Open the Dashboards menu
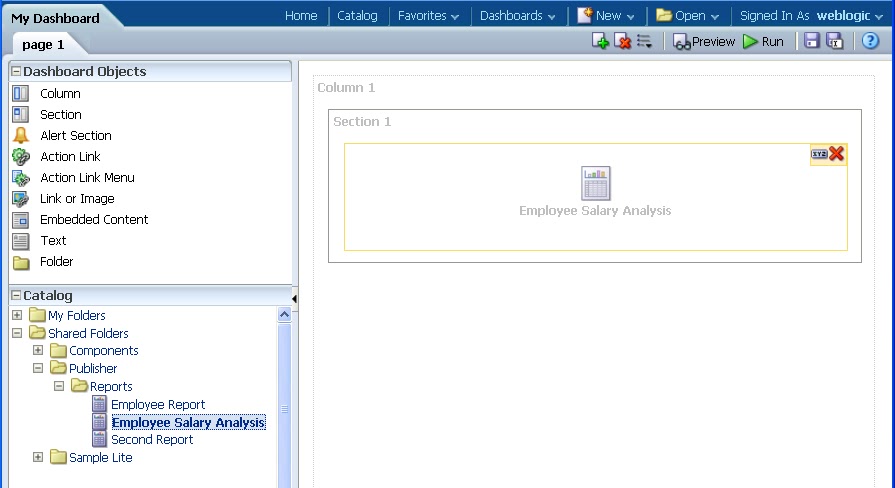Screen dimensions: 895x488 517,16
